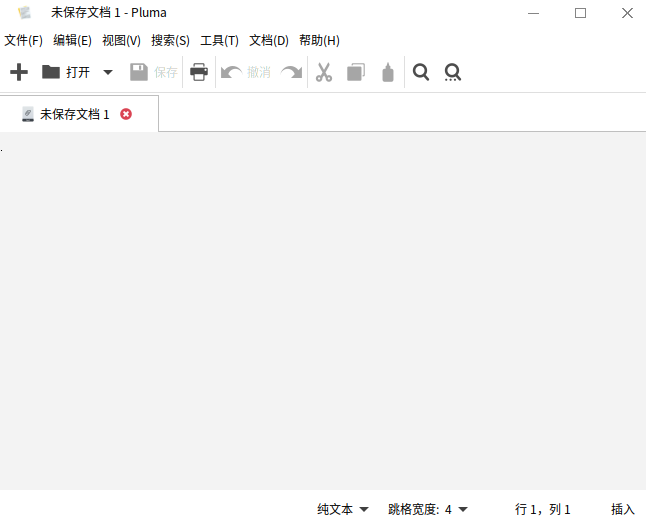646x525 pixels.
Task: Click the redo arrow icon
Action: 291,72
